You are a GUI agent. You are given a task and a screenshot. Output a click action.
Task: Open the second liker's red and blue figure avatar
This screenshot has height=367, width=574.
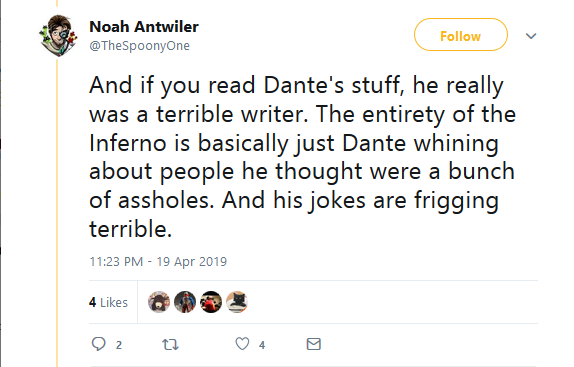pyautogui.click(x=185, y=302)
